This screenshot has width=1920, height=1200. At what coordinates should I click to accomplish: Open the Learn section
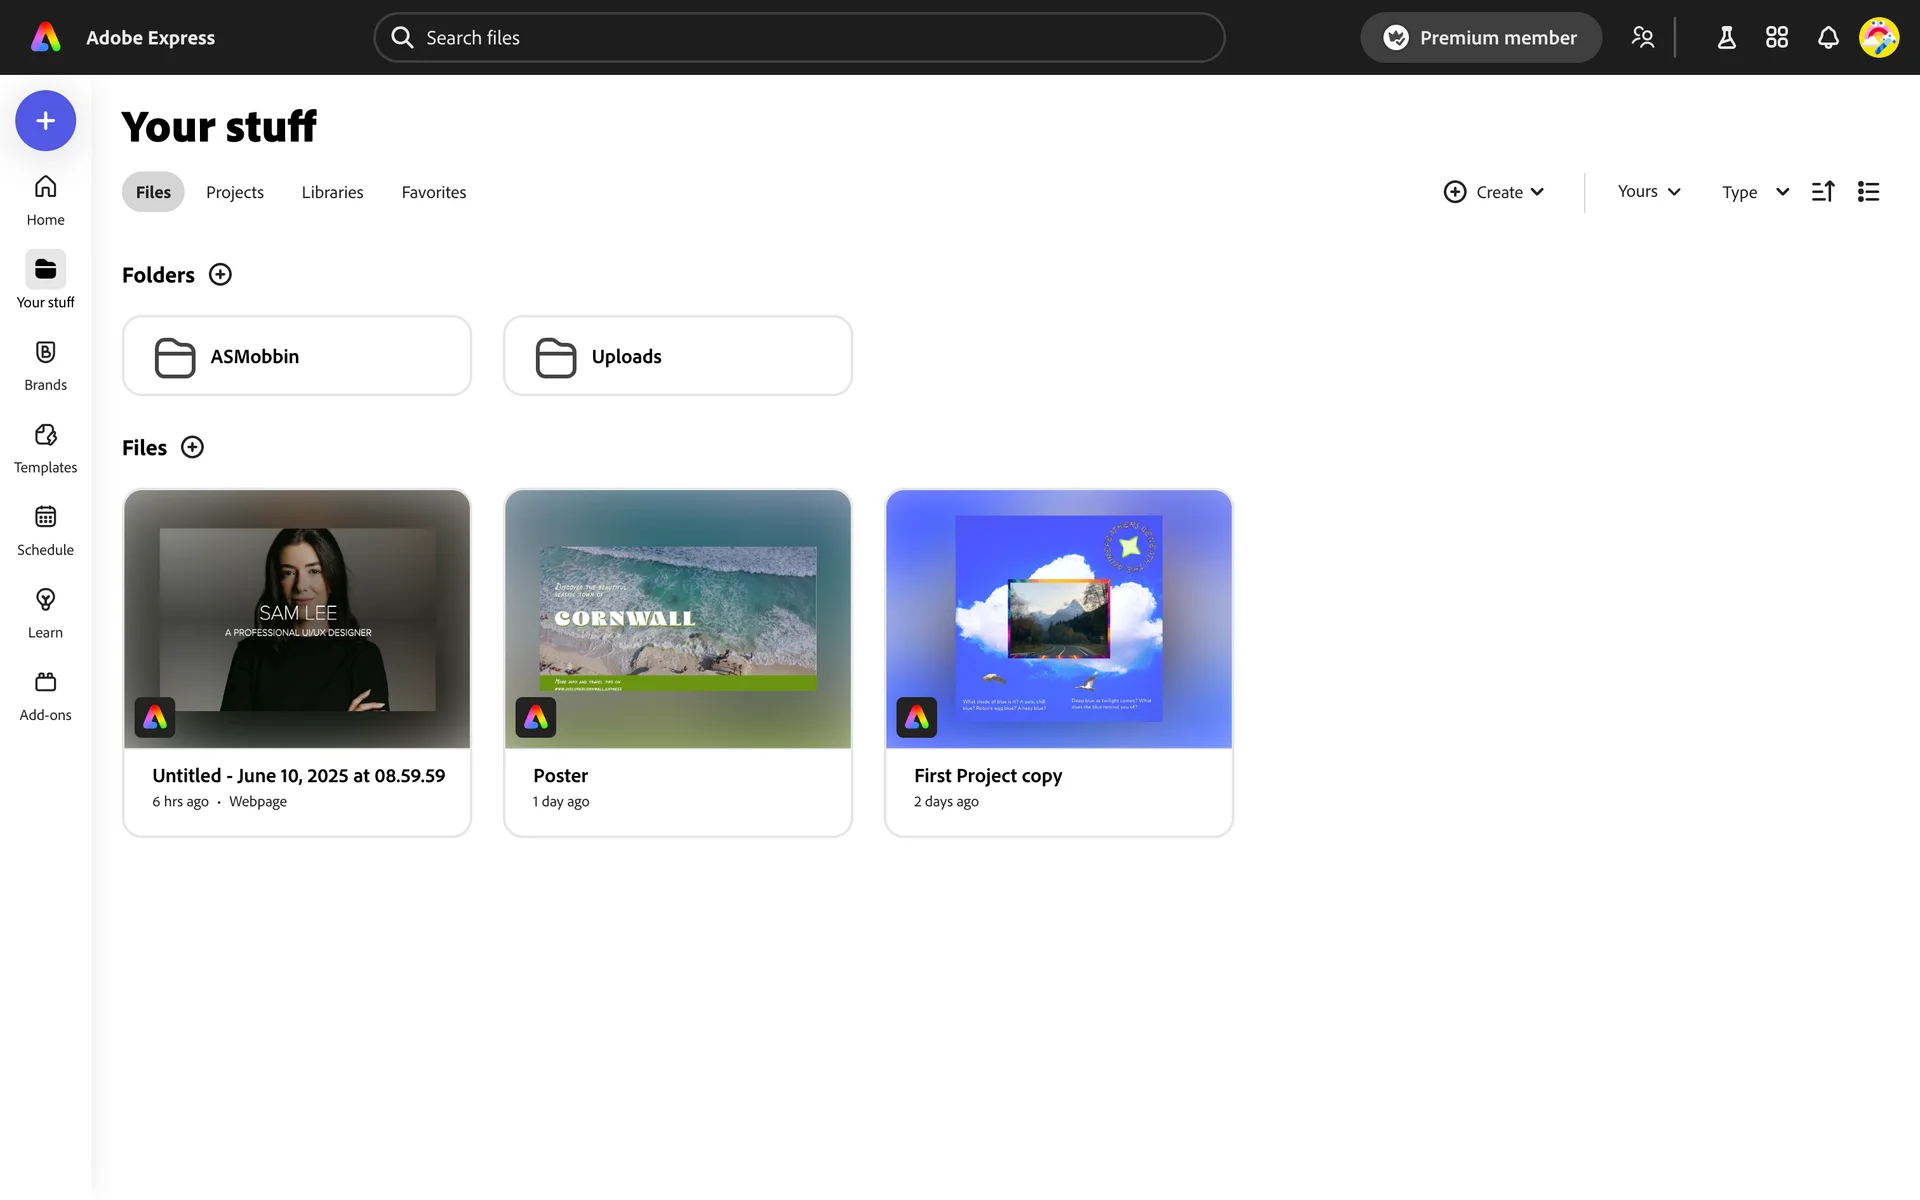point(45,612)
